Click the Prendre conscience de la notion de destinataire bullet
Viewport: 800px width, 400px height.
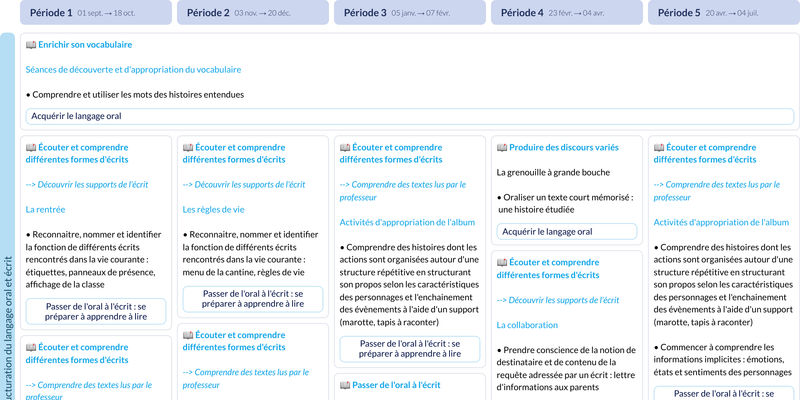[x=567, y=369]
